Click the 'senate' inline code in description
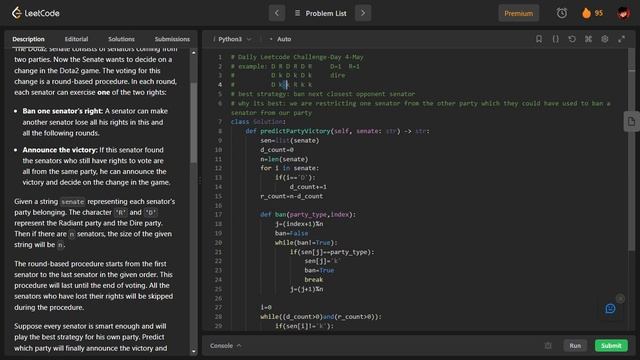This screenshot has height=360, width=640. point(73,202)
